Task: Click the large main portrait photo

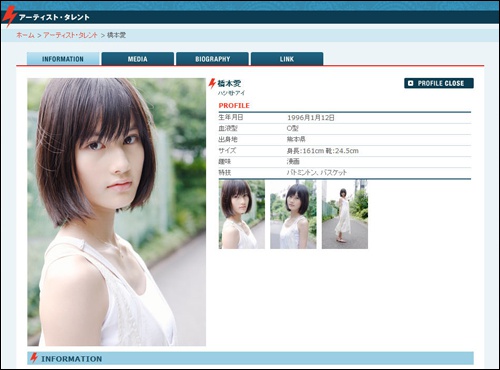Action: point(117,212)
